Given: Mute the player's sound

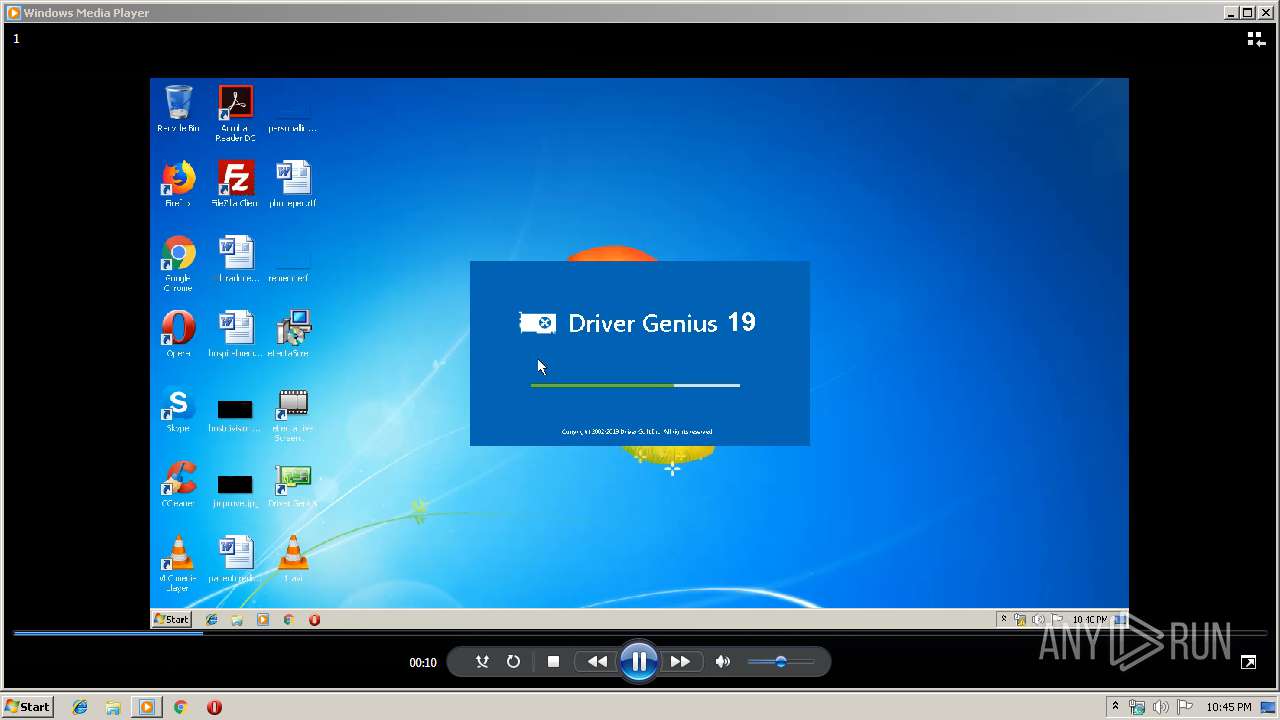Looking at the screenshot, I should 723,662.
